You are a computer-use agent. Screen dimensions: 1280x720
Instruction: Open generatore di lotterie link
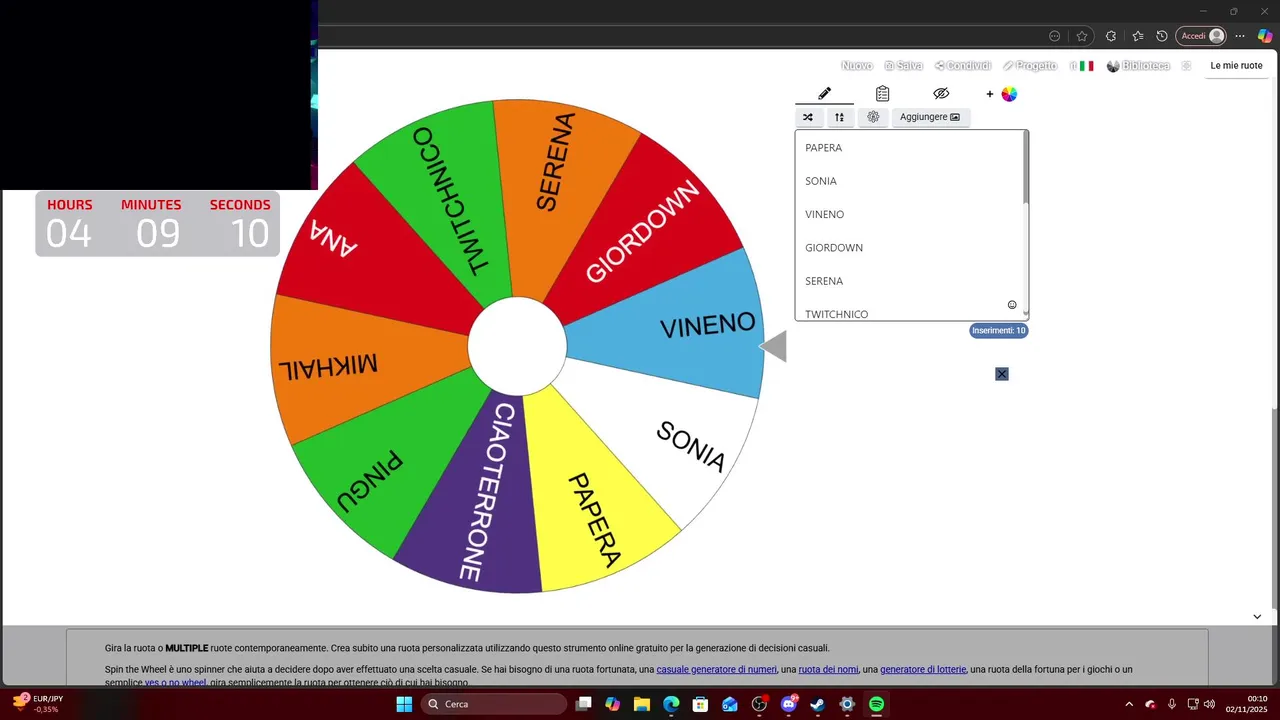point(923,670)
